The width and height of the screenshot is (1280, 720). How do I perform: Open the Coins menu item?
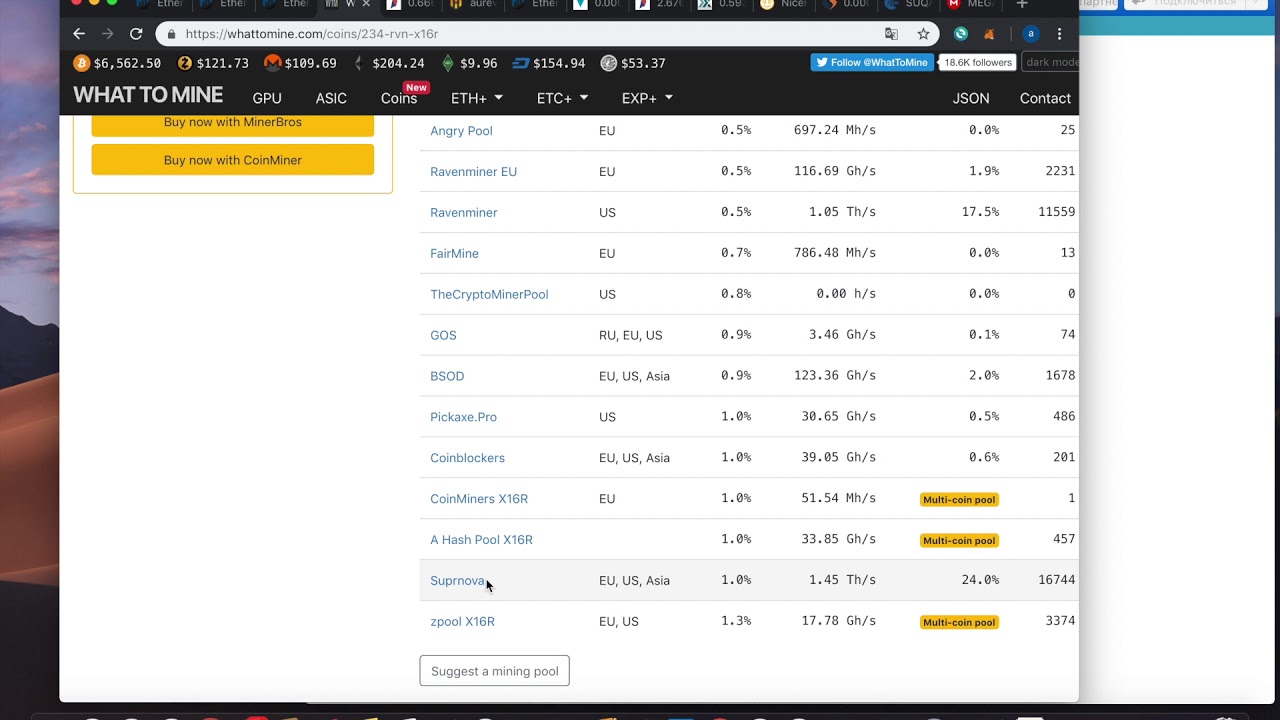(399, 98)
